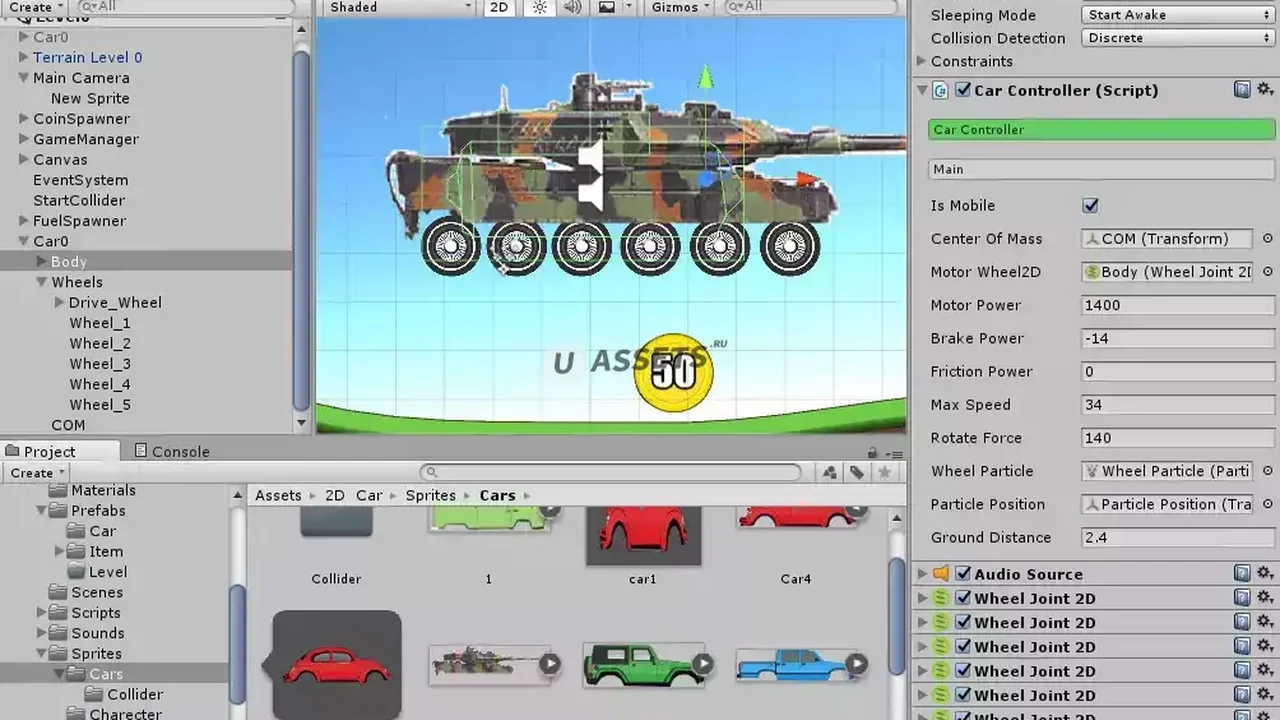The height and width of the screenshot is (720, 1280).
Task: Expand the Scripts folder arrow
Action: point(41,613)
